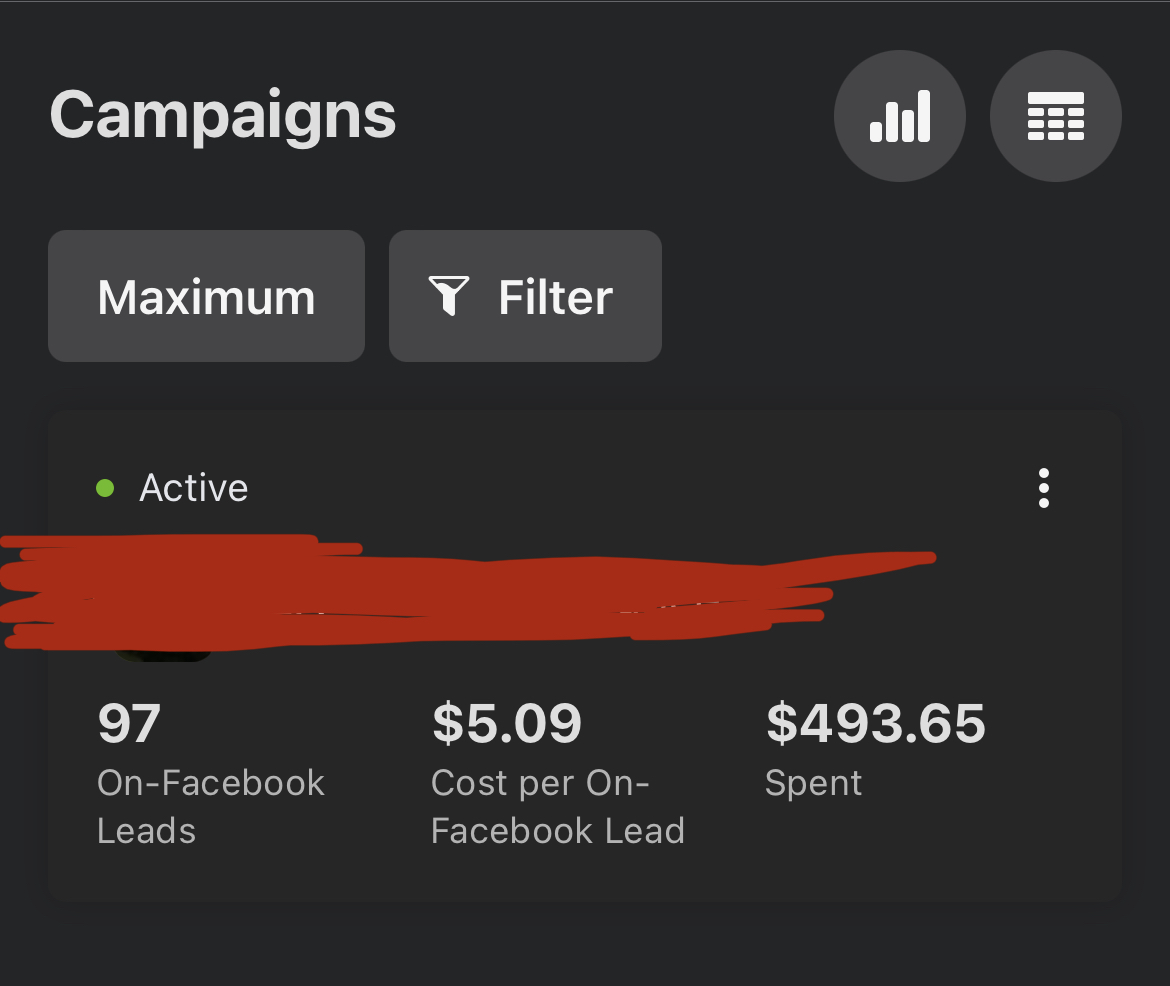The height and width of the screenshot is (986, 1170).
Task: Click the Campaigns heading
Action: pyautogui.click(x=223, y=115)
